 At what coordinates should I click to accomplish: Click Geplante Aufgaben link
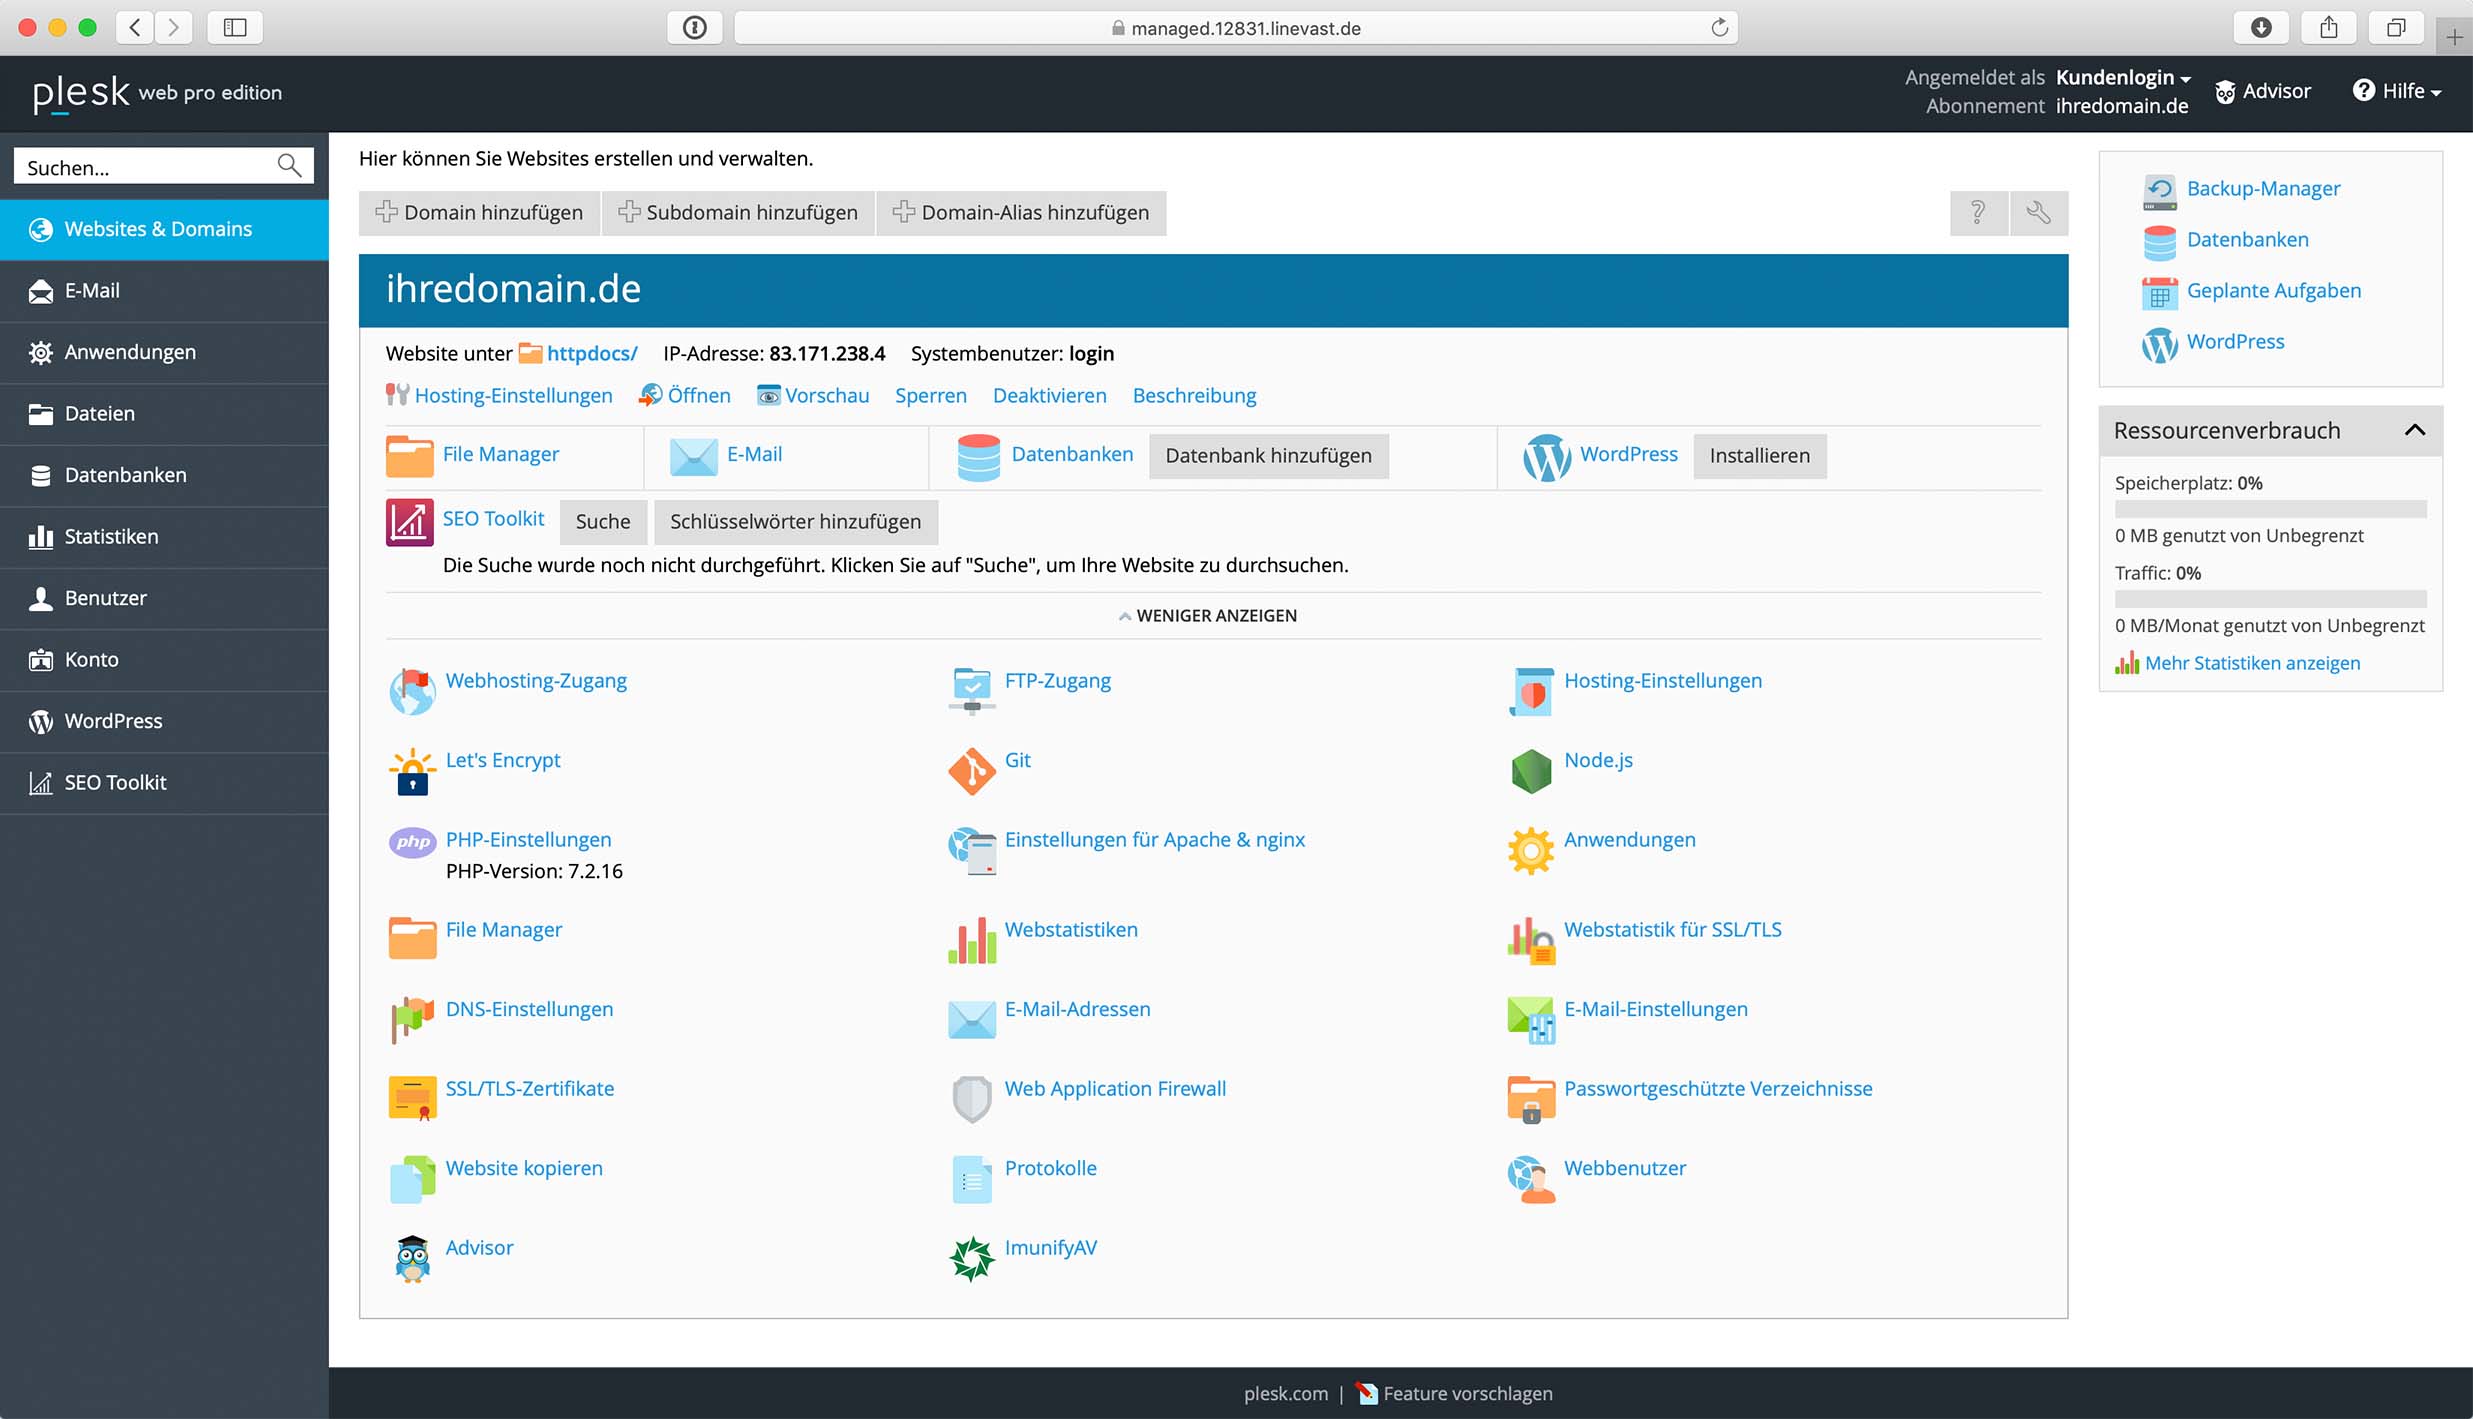pyautogui.click(x=2273, y=291)
